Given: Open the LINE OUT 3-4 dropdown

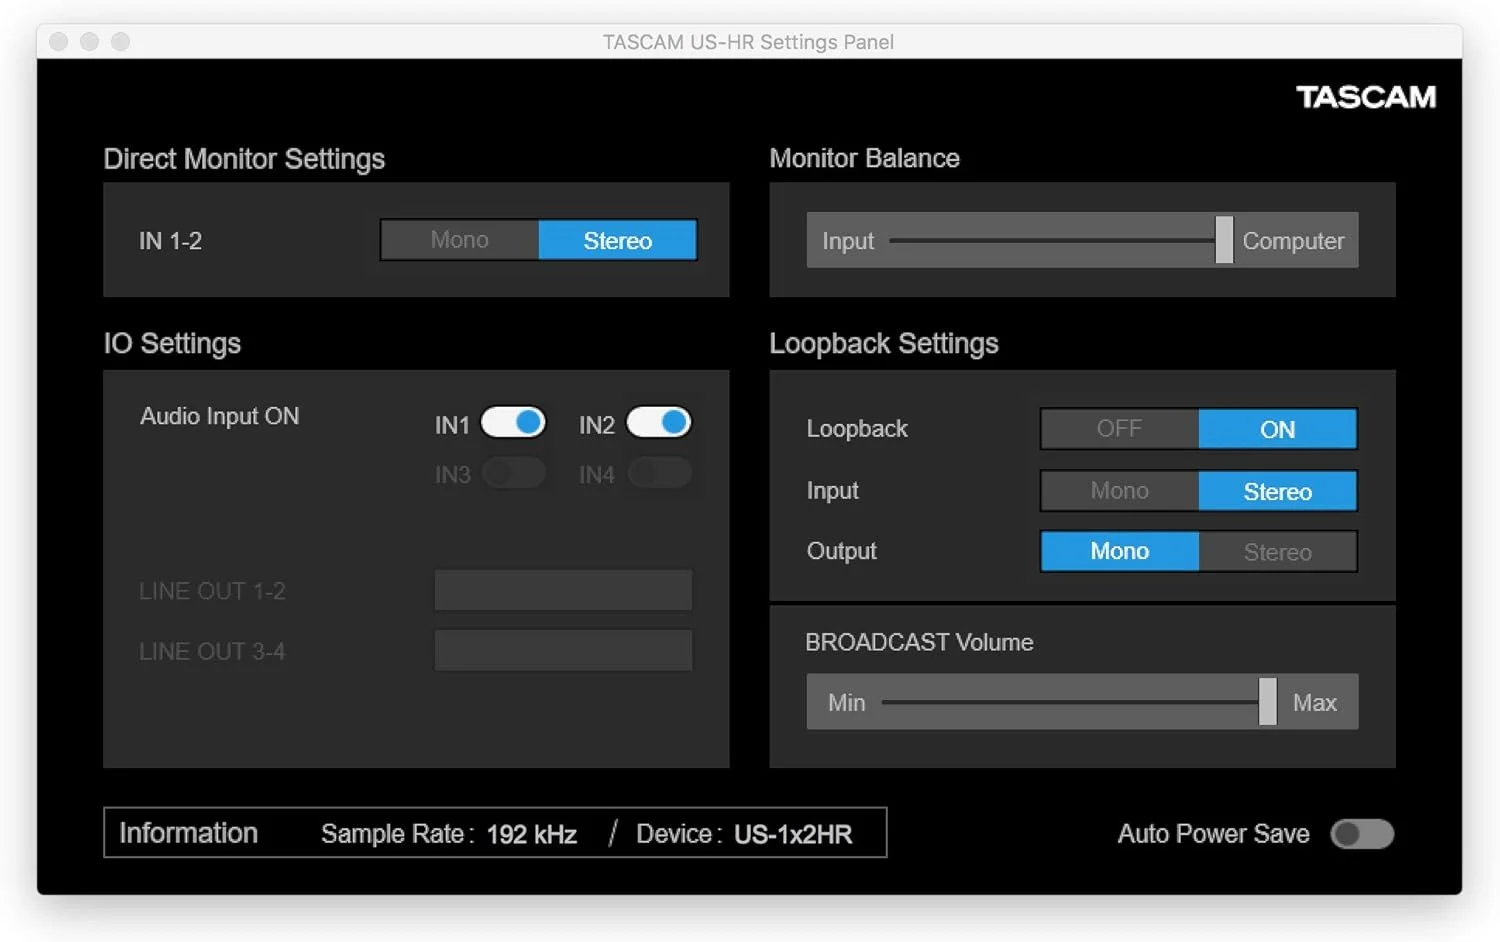Looking at the screenshot, I should [563, 650].
